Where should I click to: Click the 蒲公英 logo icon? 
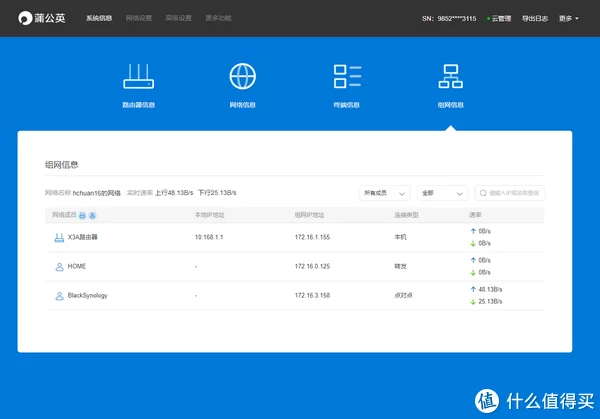point(25,18)
